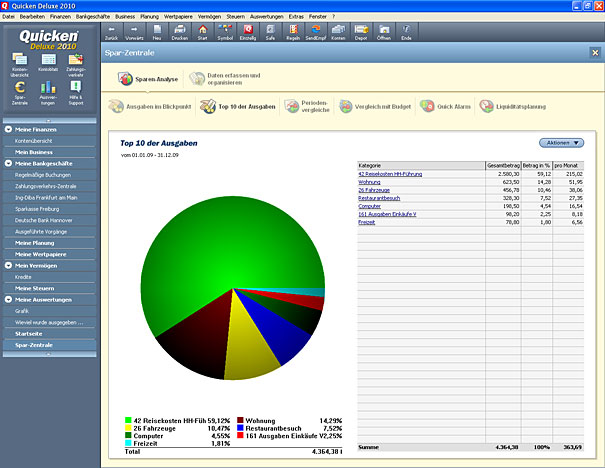Go to Start via home toolbar icon
Image resolution: width=605 pixels, height=468 pixels.
coord(202,28)
